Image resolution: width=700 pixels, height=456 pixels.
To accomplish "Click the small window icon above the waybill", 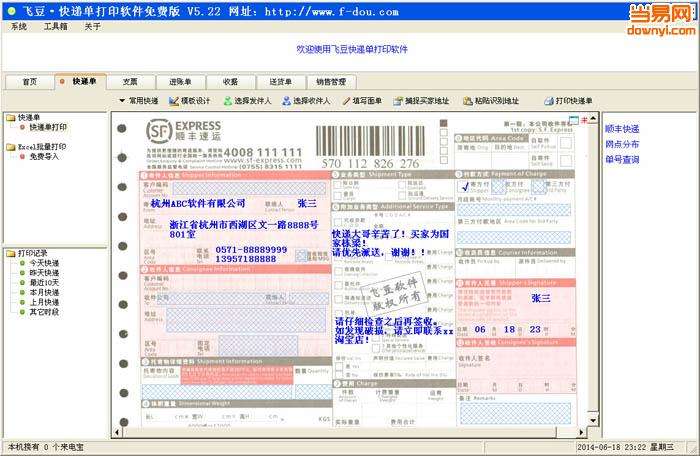I will click(x=574, y=120).
